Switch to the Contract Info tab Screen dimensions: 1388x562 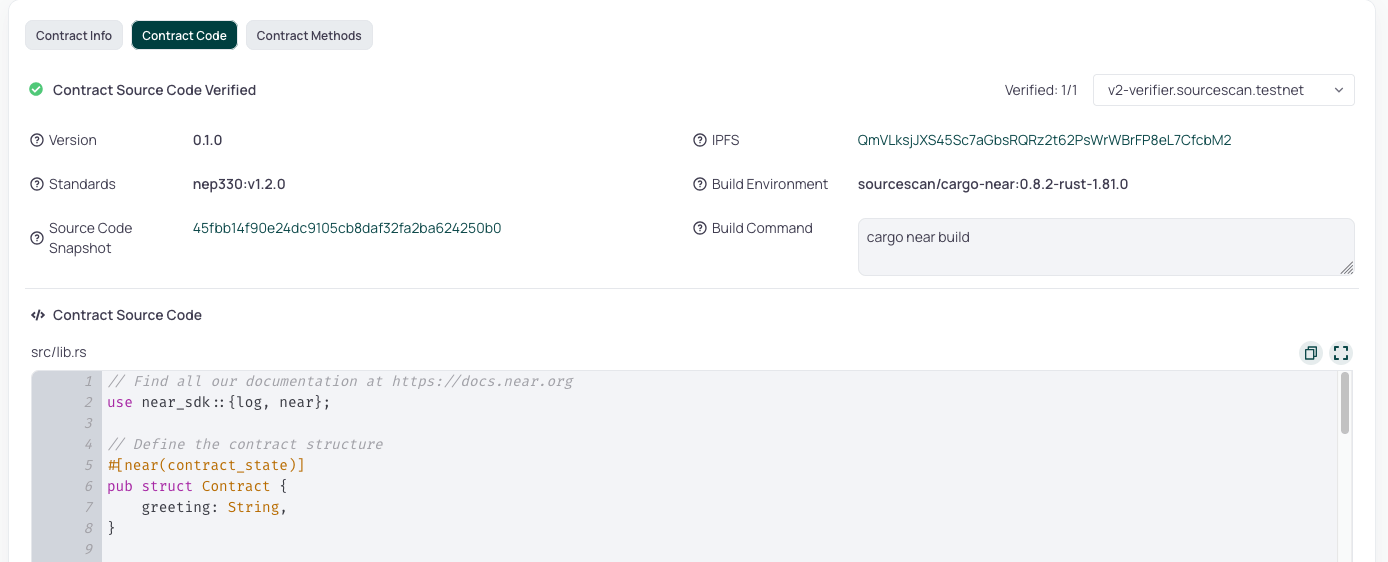coord(74,35)
